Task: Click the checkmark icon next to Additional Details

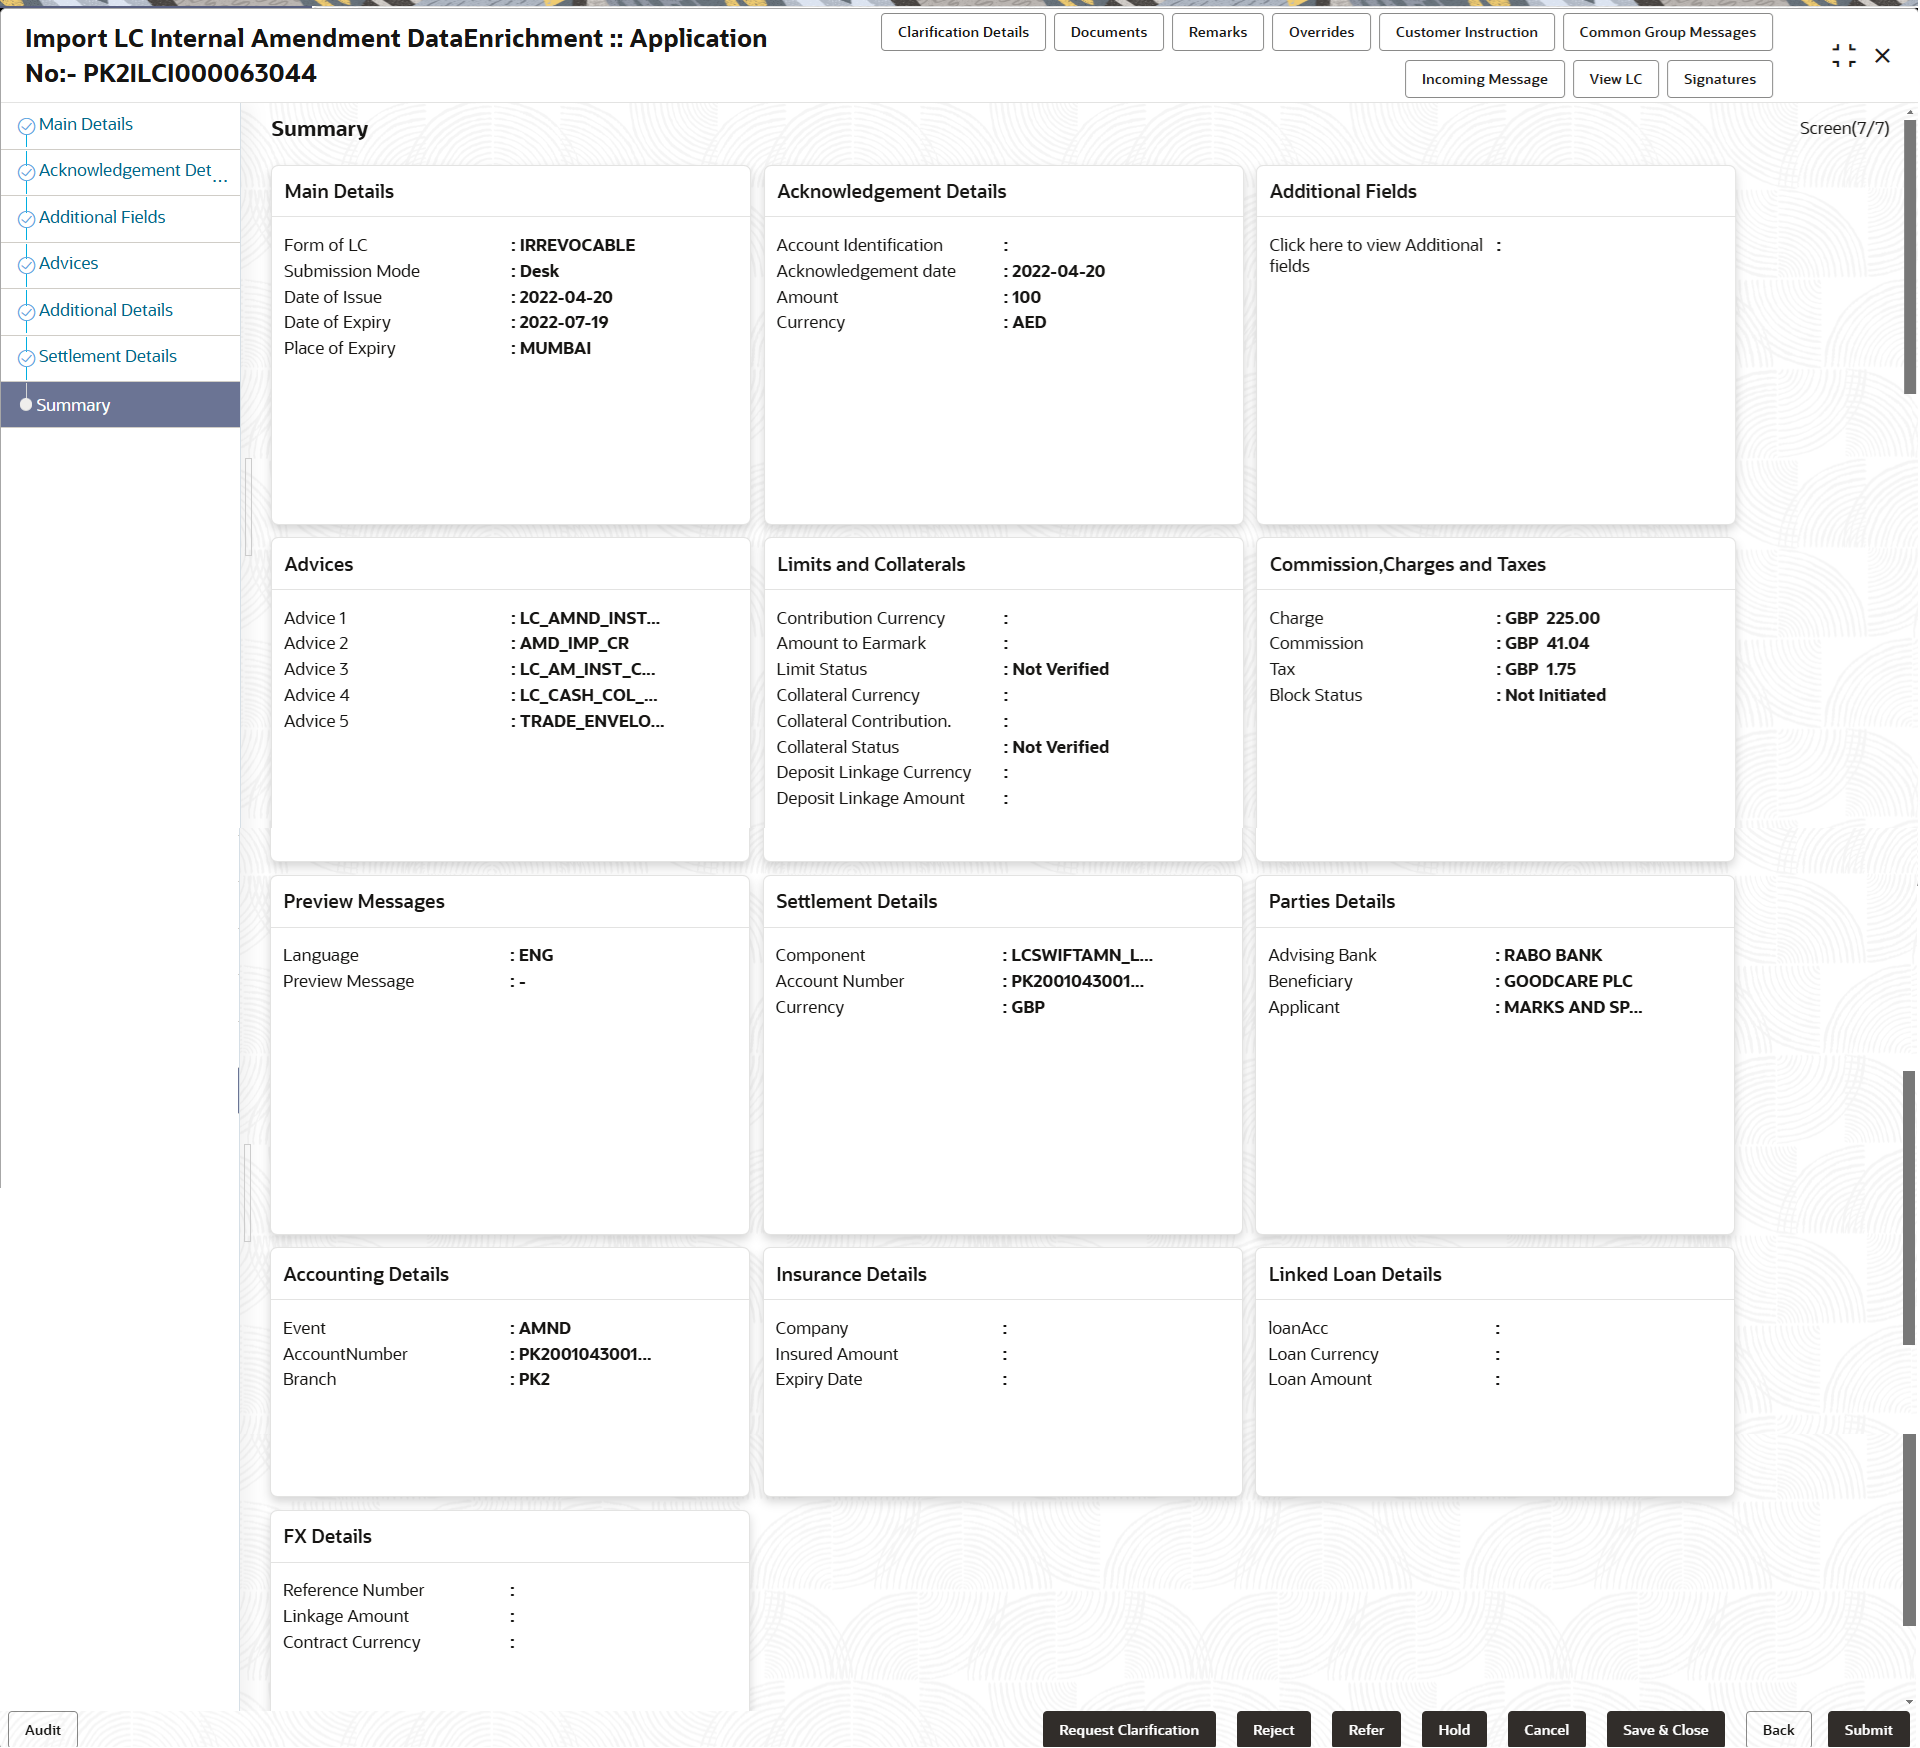Action: click(27, 310)
